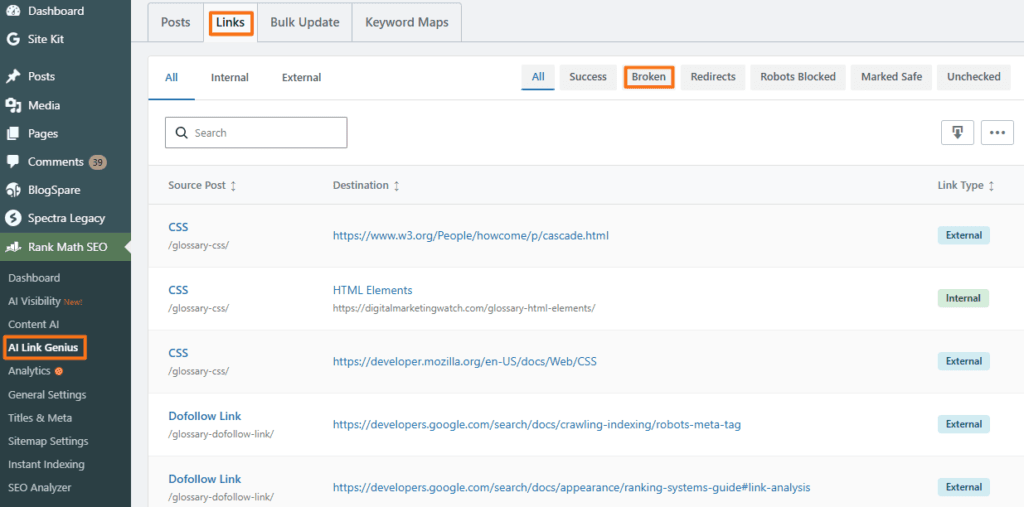Open the WordPress Dashboard icon in sidebar
The image size is (1024, 507).
pyautogui.click(x=13, y=10)
